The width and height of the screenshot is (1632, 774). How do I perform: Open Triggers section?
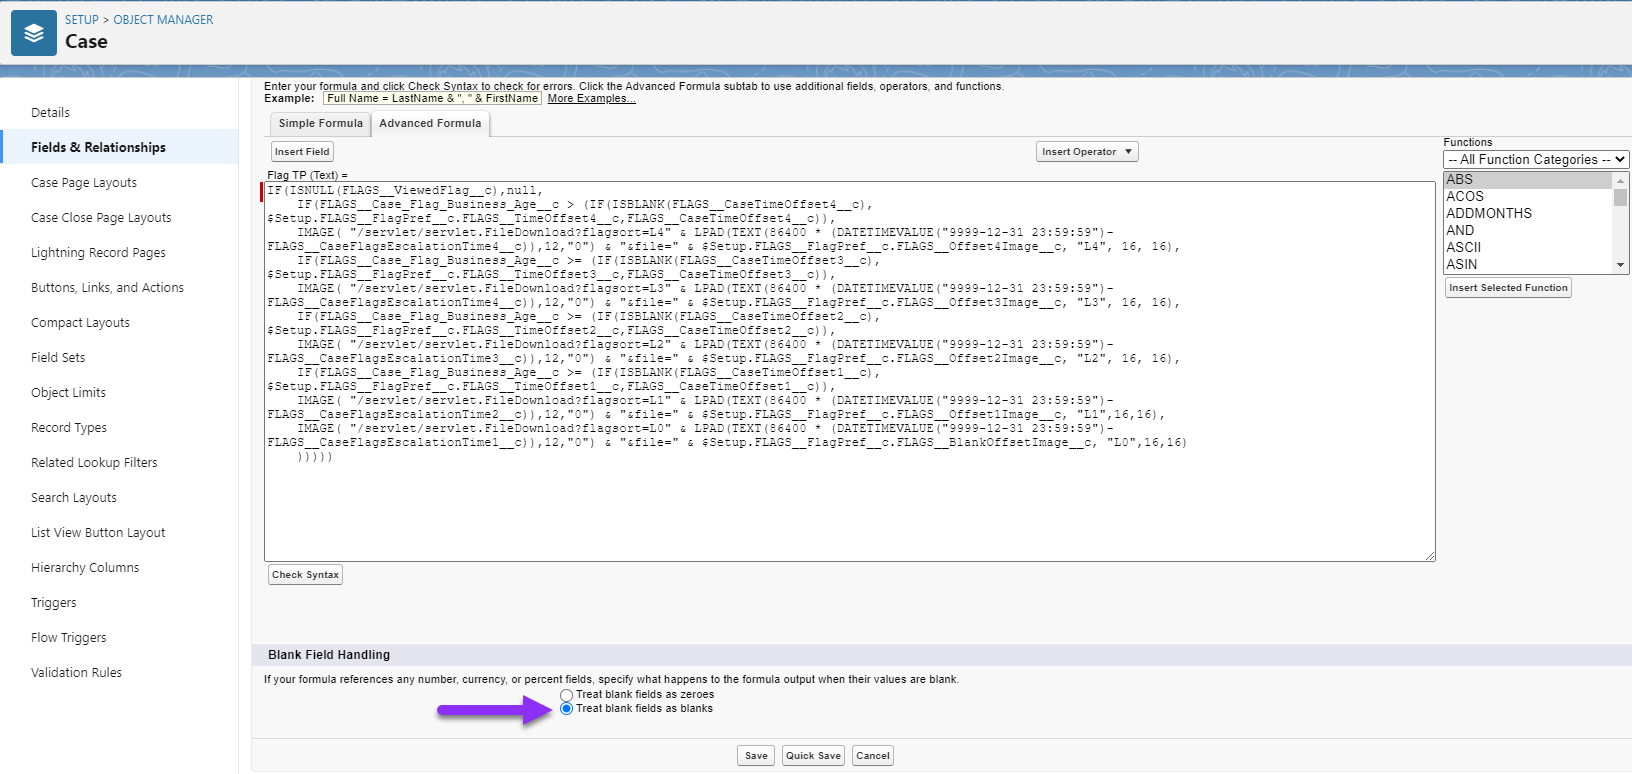click(53, 603)
